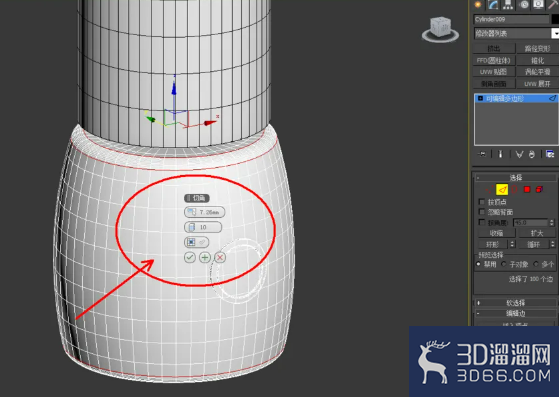Toggle Show End Result icon
This screenshot has width=559, height=397.
(x=501, y=154)
